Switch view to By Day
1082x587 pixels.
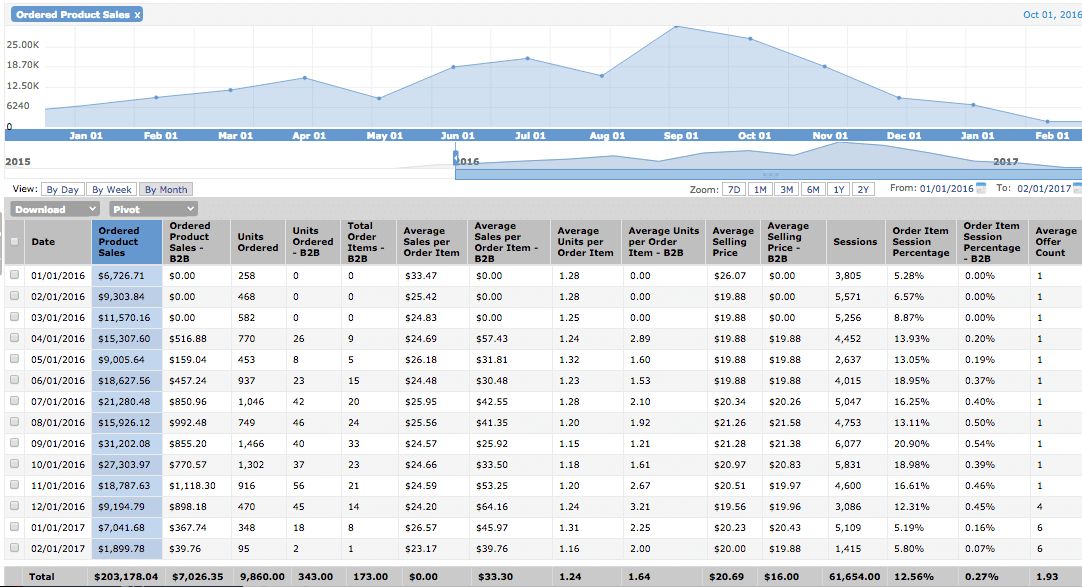point(62,190)
